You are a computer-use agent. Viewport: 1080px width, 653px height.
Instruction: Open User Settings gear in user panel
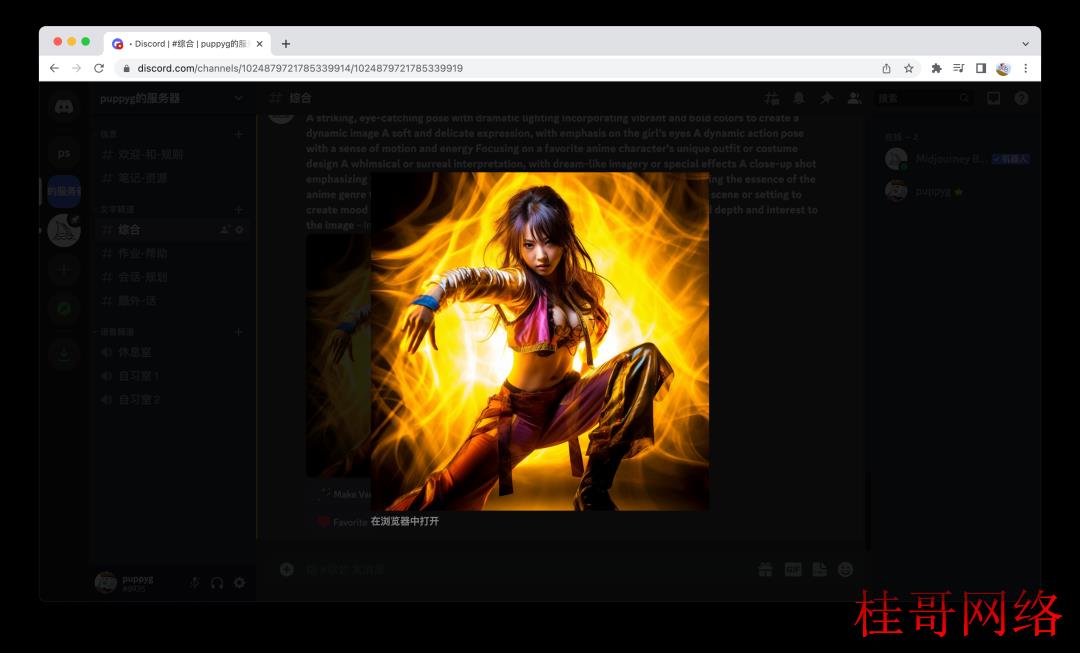(239, 583)
